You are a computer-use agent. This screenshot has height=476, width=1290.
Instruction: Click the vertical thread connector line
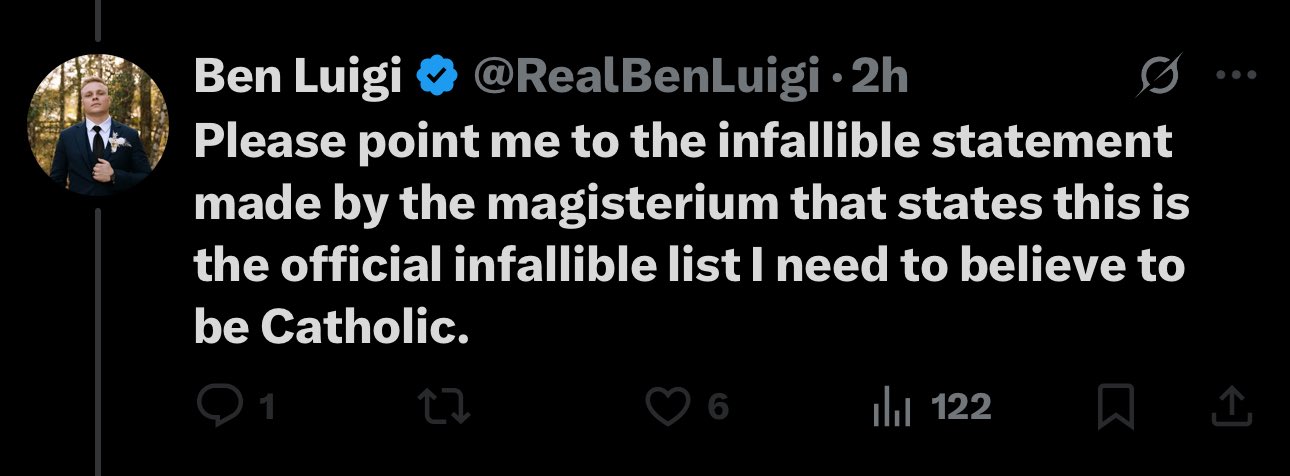(97, 330)
